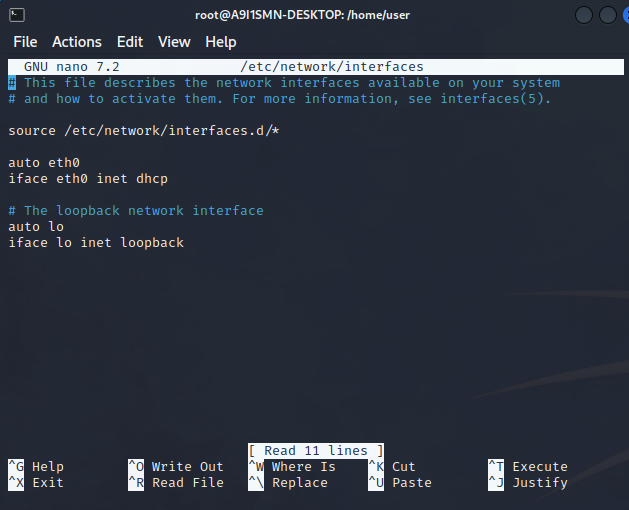Click the 'iface lo inet loopback' line
Screen dimensions: 629x510
coord(96,243)
